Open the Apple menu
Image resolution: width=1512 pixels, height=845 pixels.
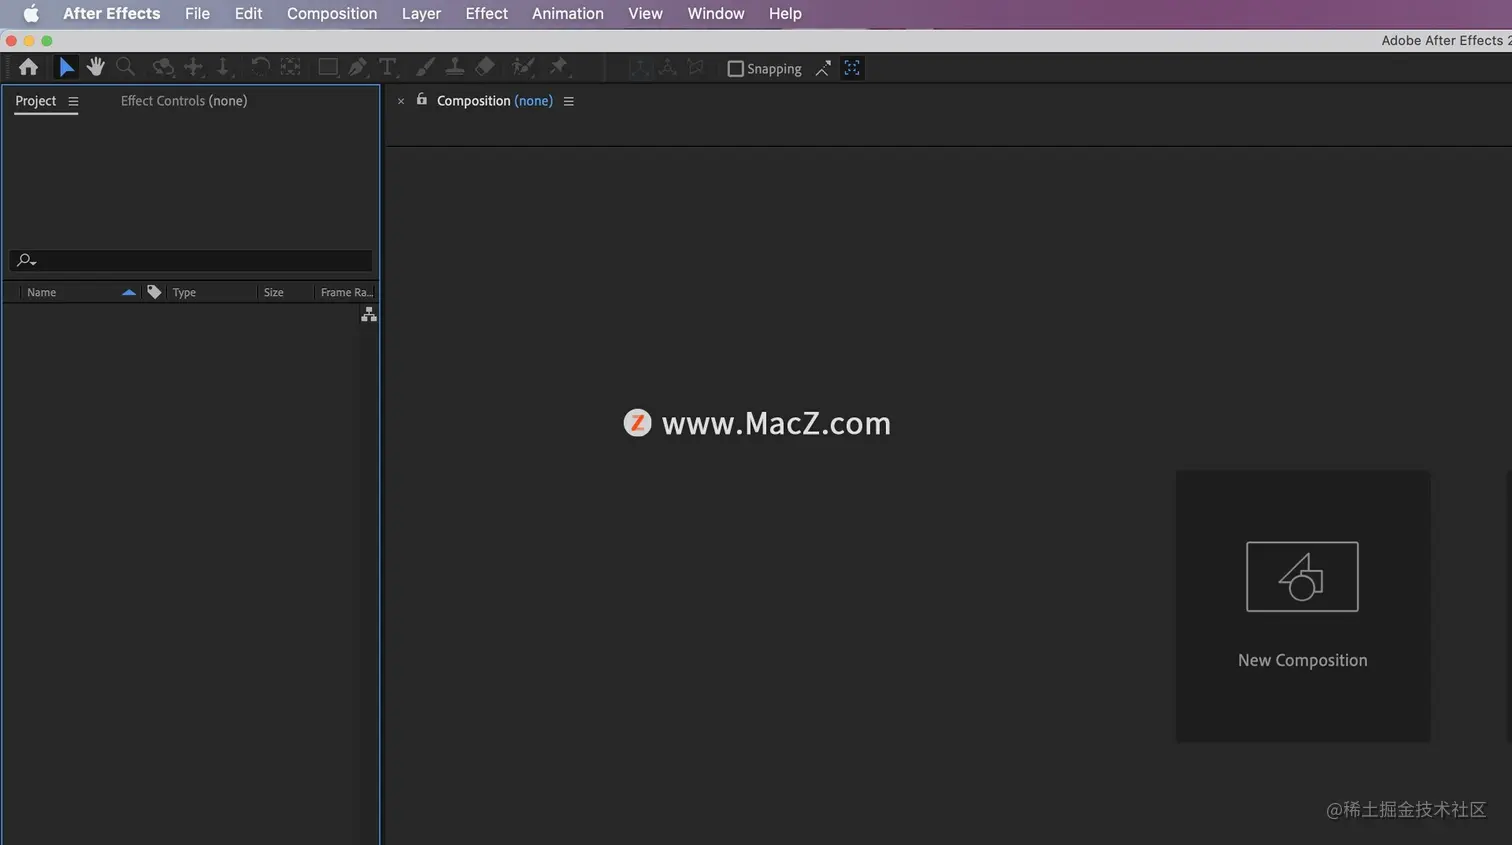point(31,13)
